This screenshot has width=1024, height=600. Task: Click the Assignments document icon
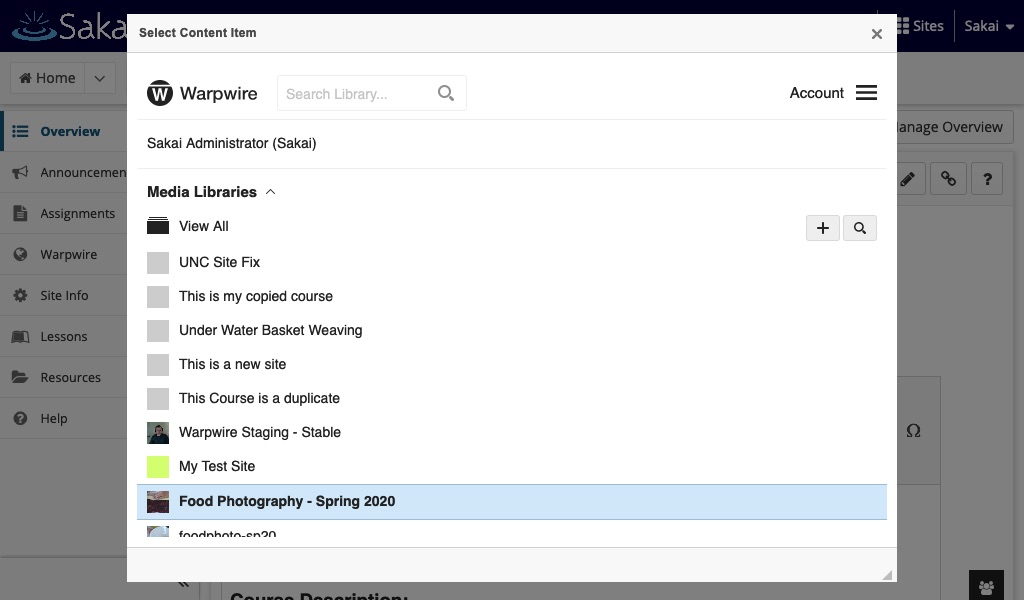pyautogui.click(x=20, y=213)
